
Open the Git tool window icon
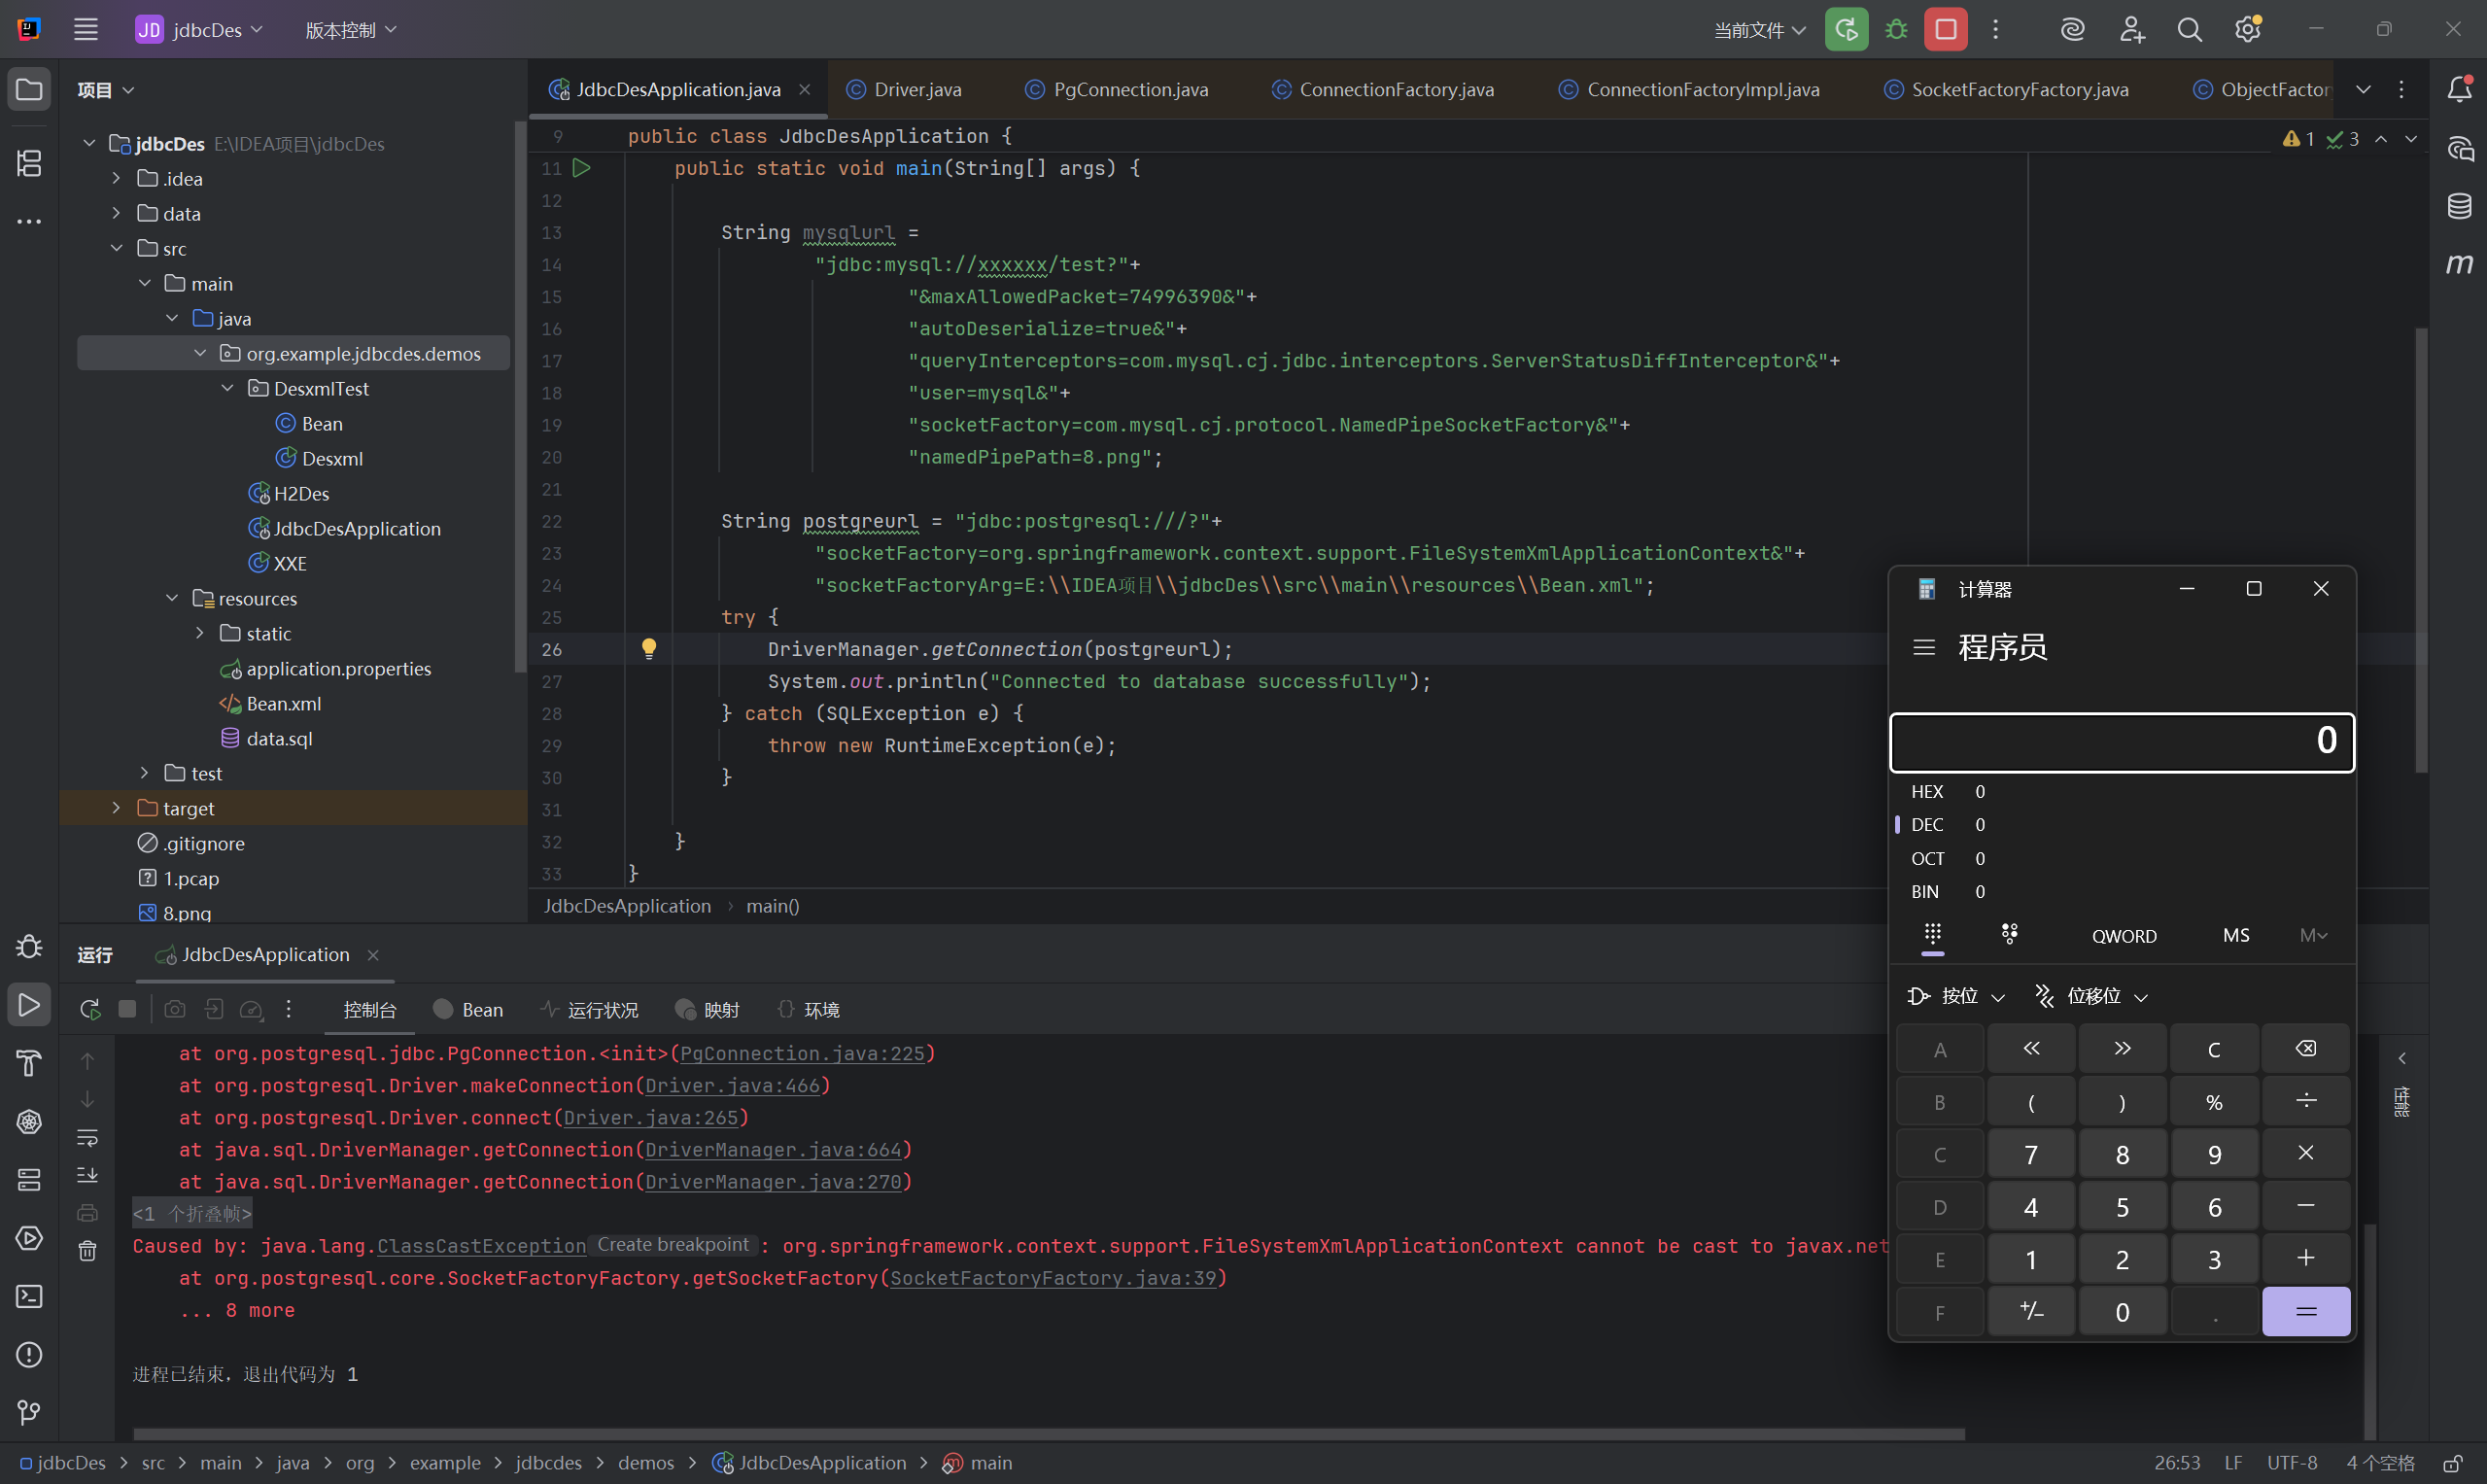[29, 1412]
